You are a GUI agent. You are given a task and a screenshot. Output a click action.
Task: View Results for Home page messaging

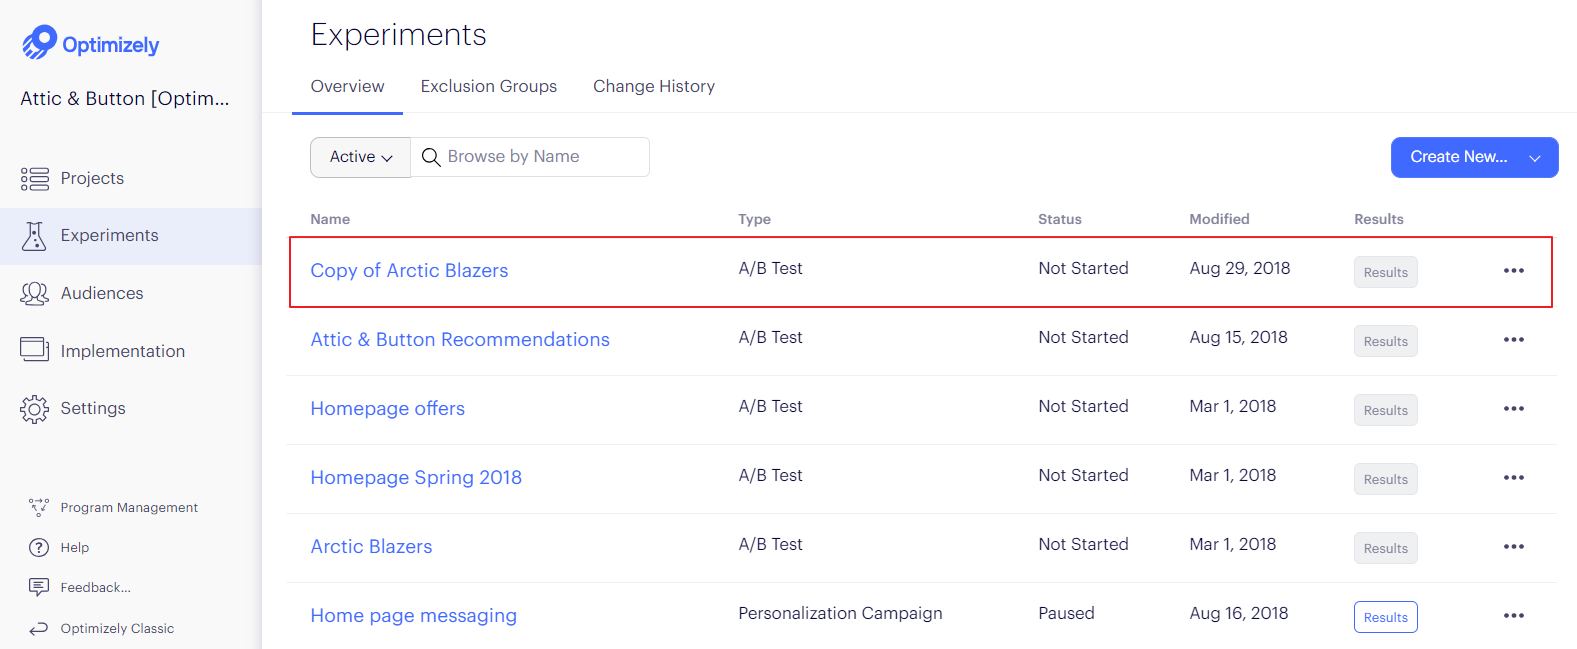click(1386, 617)
